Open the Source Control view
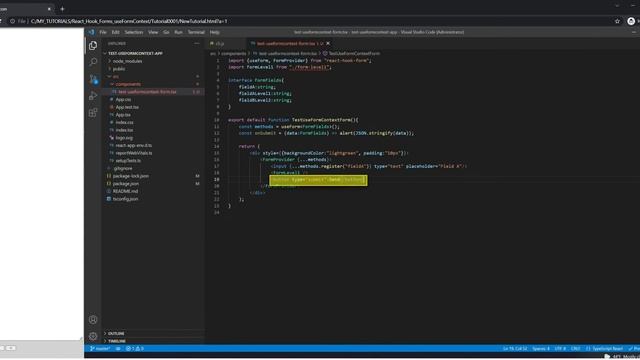This screenshot has height=360, width=640. 93,79
